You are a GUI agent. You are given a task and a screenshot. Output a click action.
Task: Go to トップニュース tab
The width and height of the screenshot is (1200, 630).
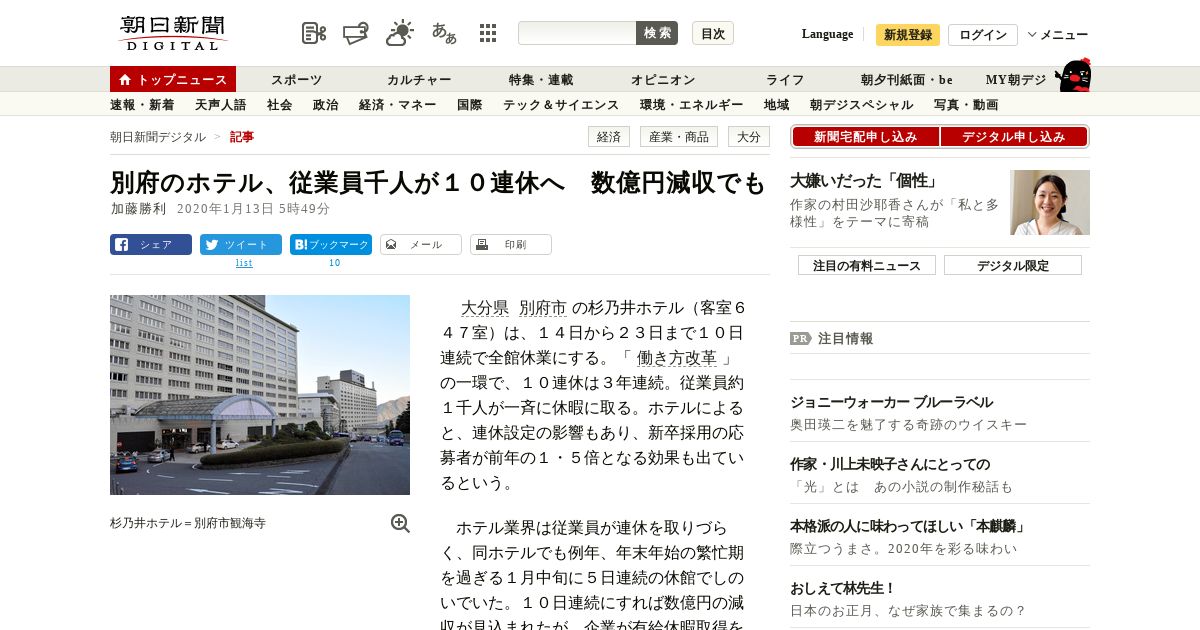[173, 79]
